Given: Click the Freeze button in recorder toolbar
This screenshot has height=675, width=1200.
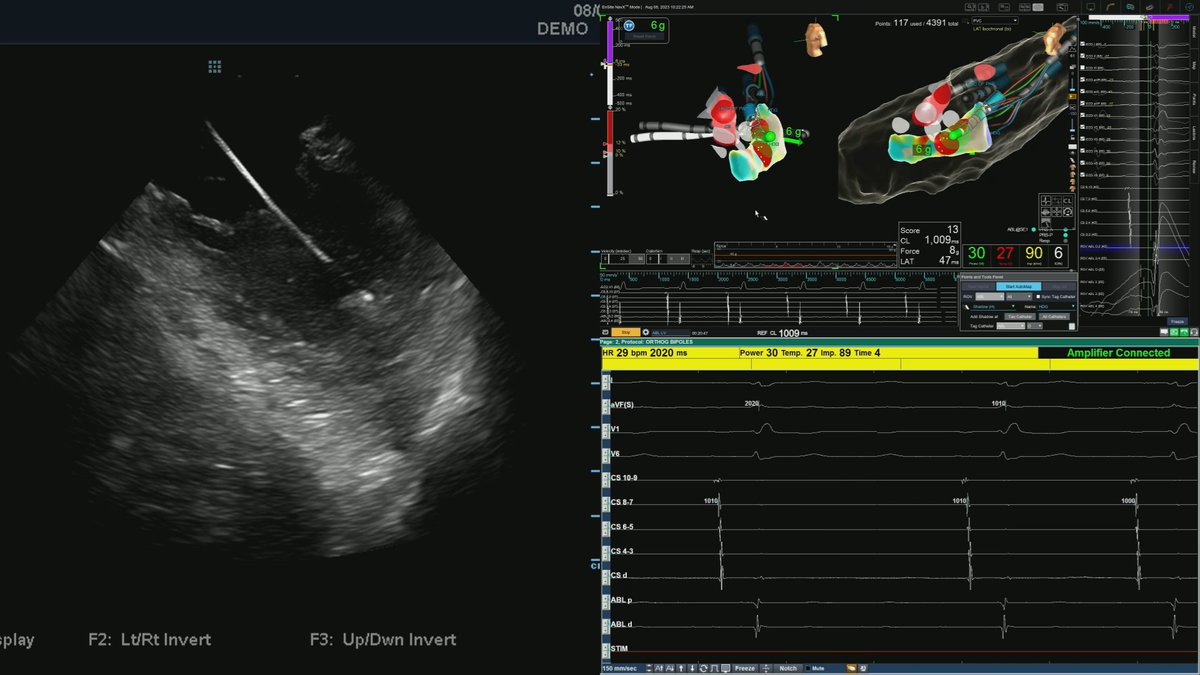Looking at the screenshot, I should (745, 668).
